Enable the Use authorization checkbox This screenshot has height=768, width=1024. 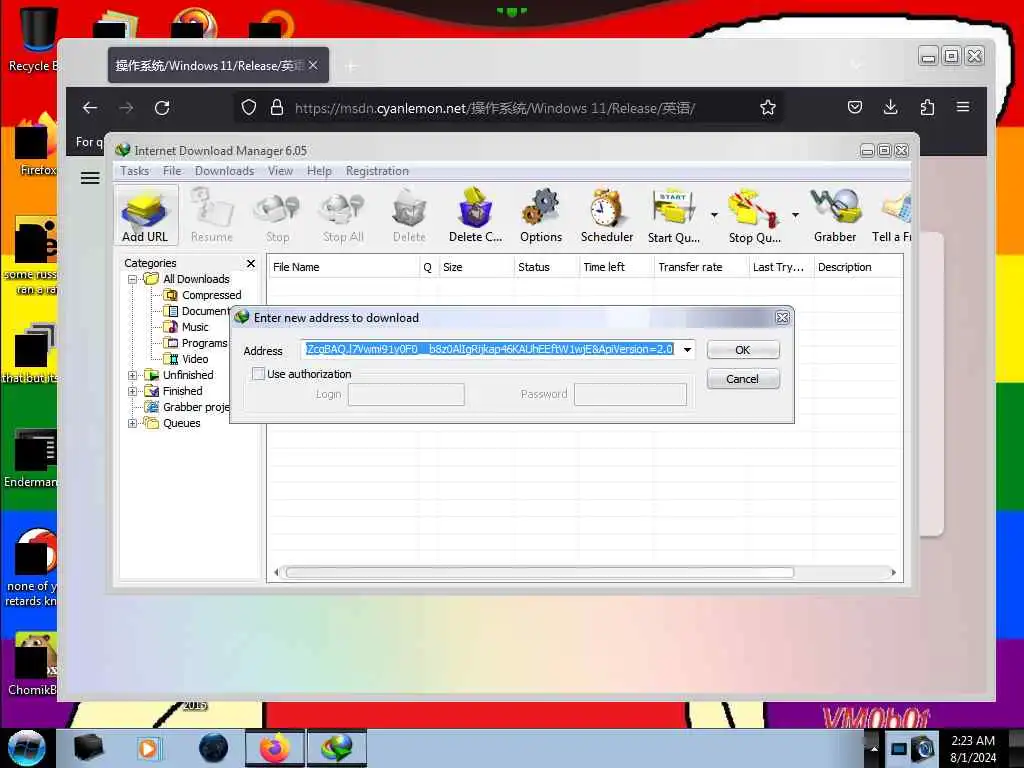coord(259,374)
